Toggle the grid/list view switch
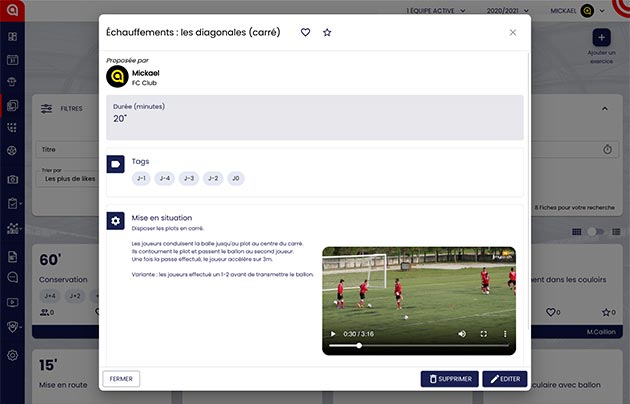 (x=596, y=231)
